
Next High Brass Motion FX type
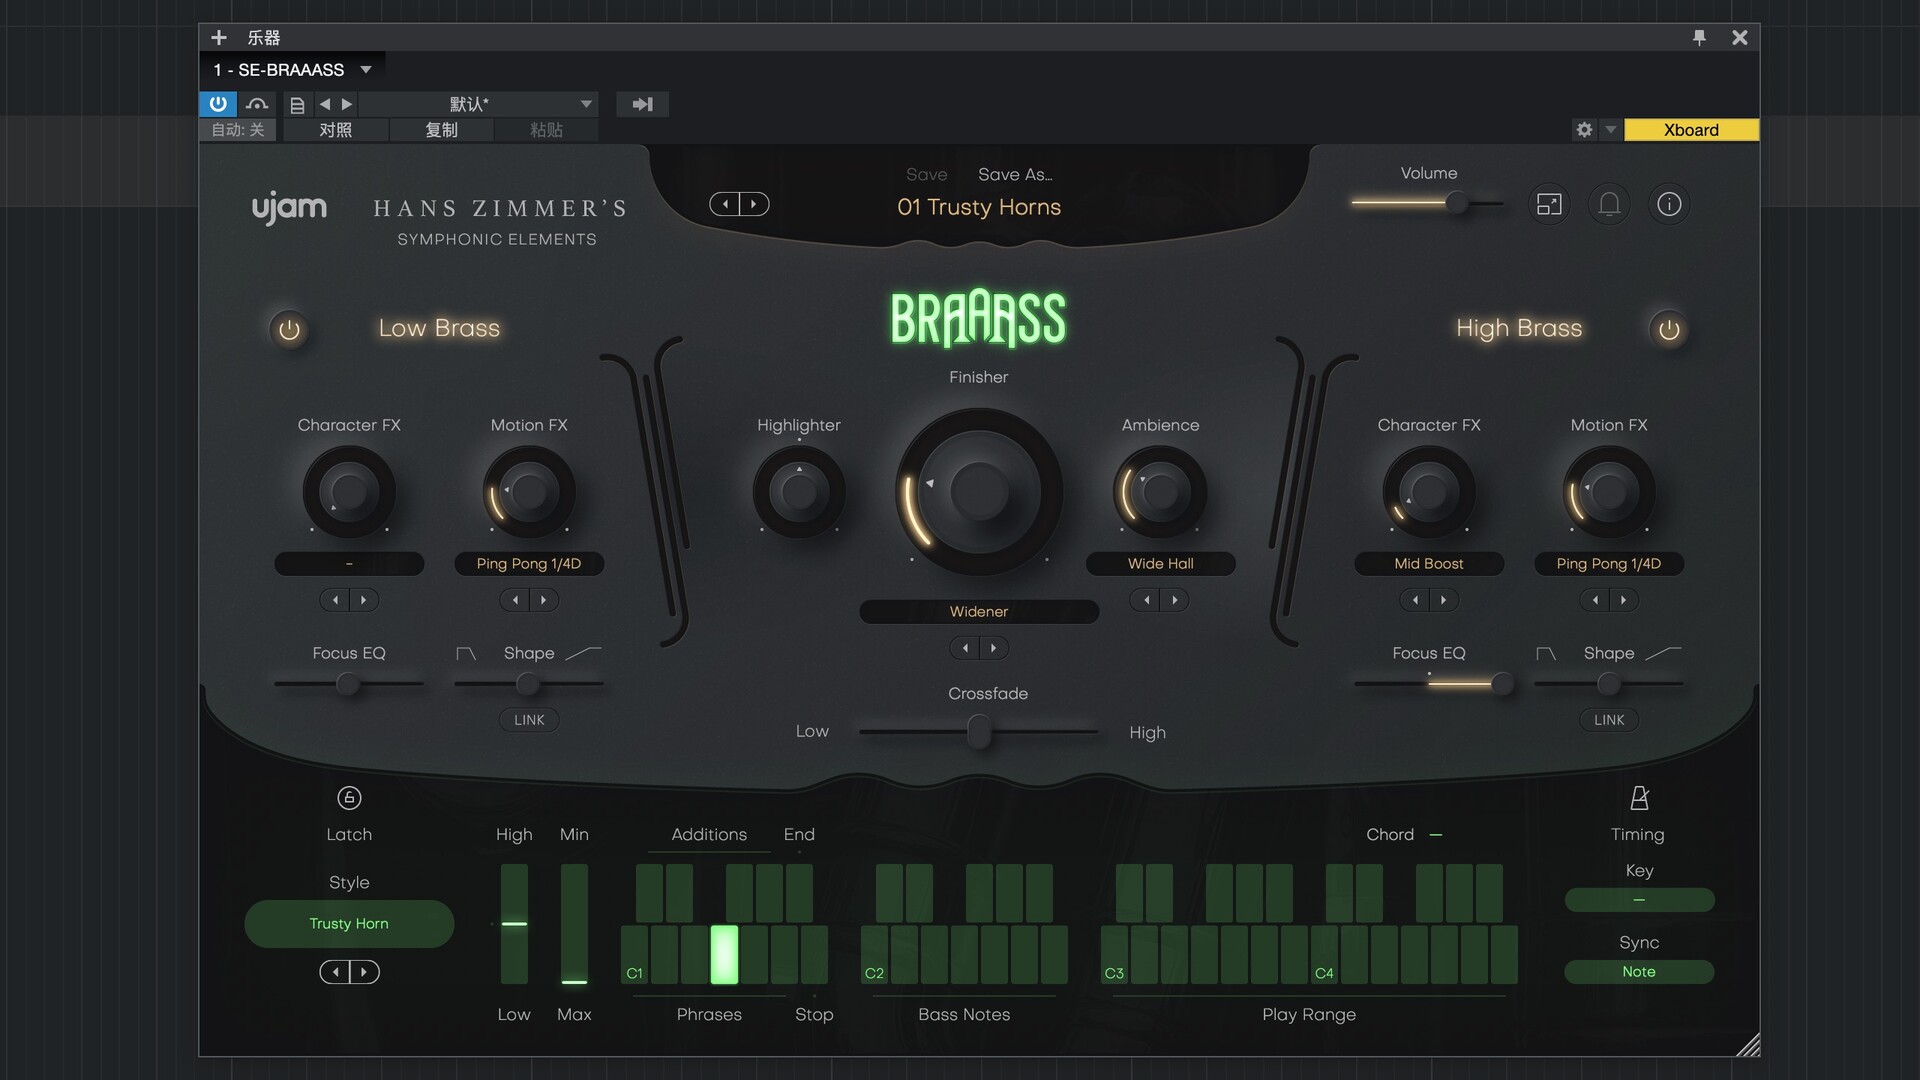1624,600
